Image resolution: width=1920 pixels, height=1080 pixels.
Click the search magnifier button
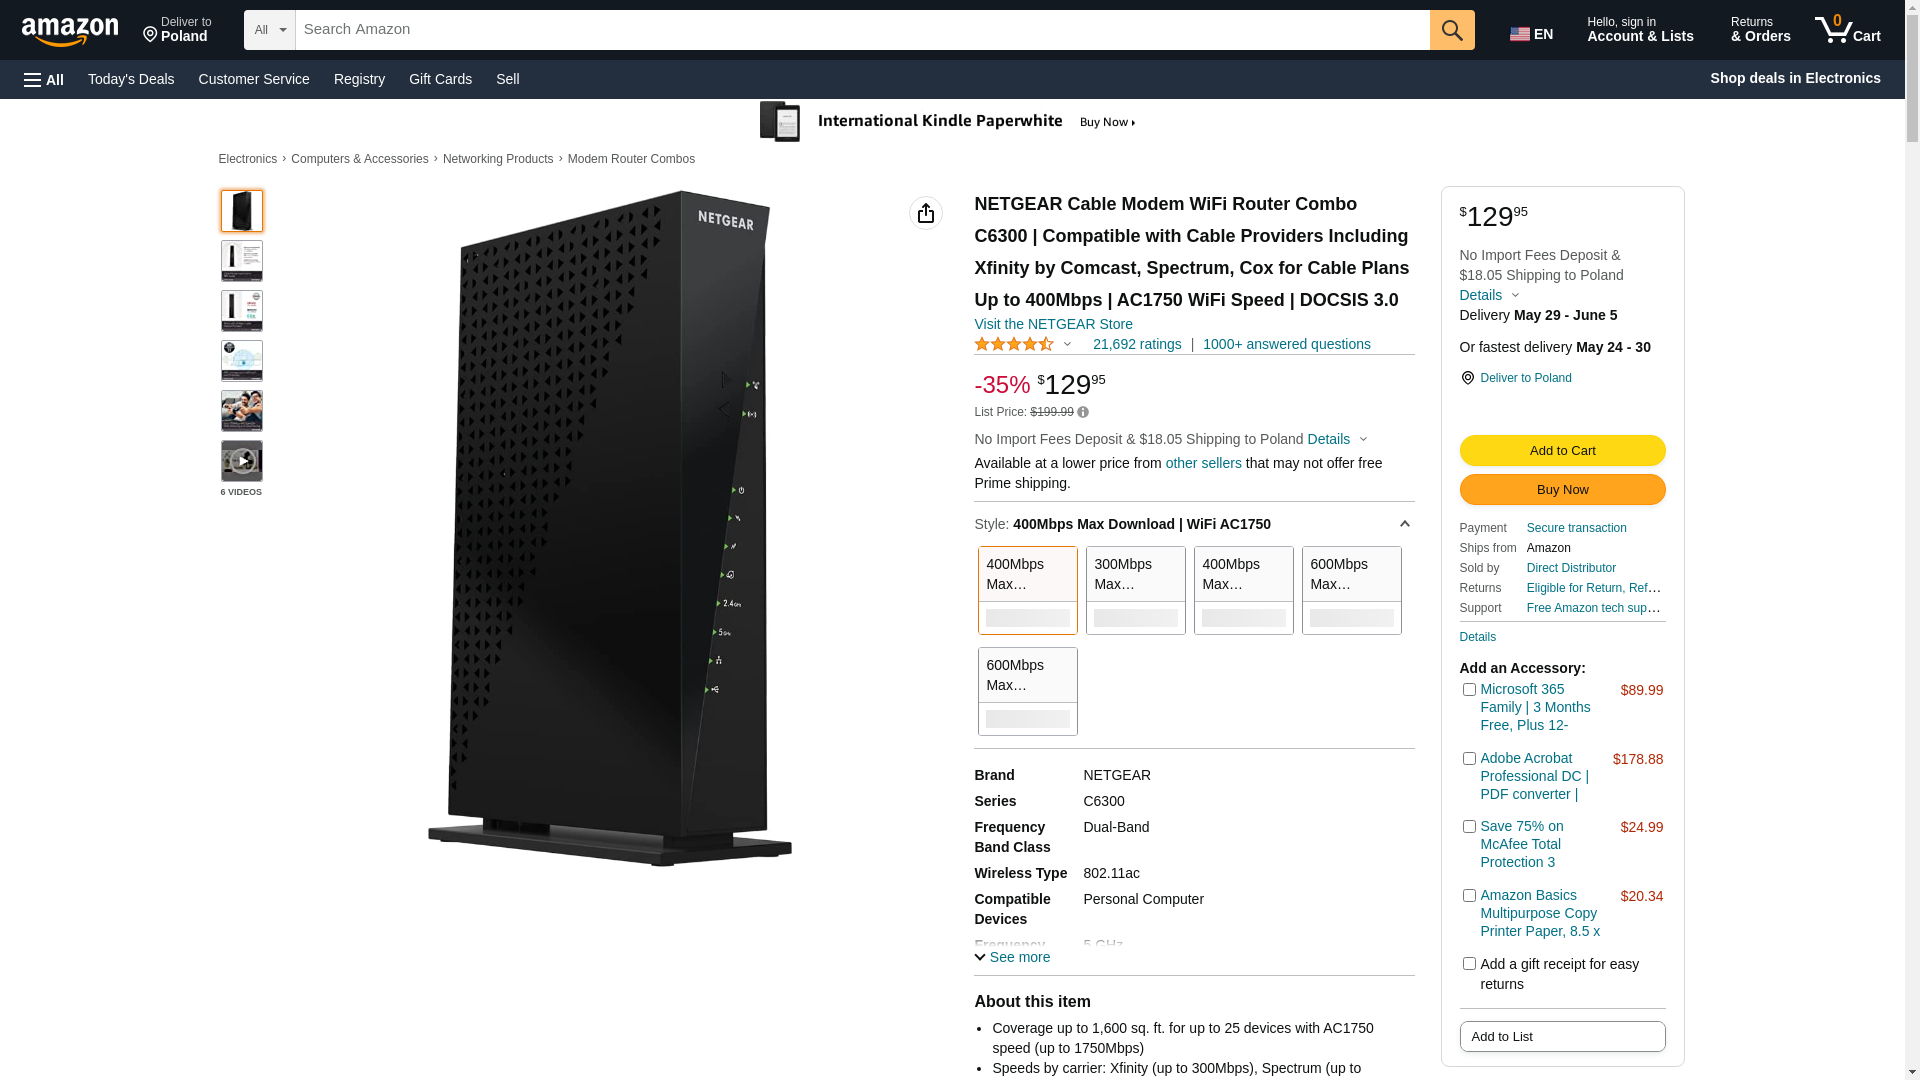pyautogui.click(x=1452, y=30)
